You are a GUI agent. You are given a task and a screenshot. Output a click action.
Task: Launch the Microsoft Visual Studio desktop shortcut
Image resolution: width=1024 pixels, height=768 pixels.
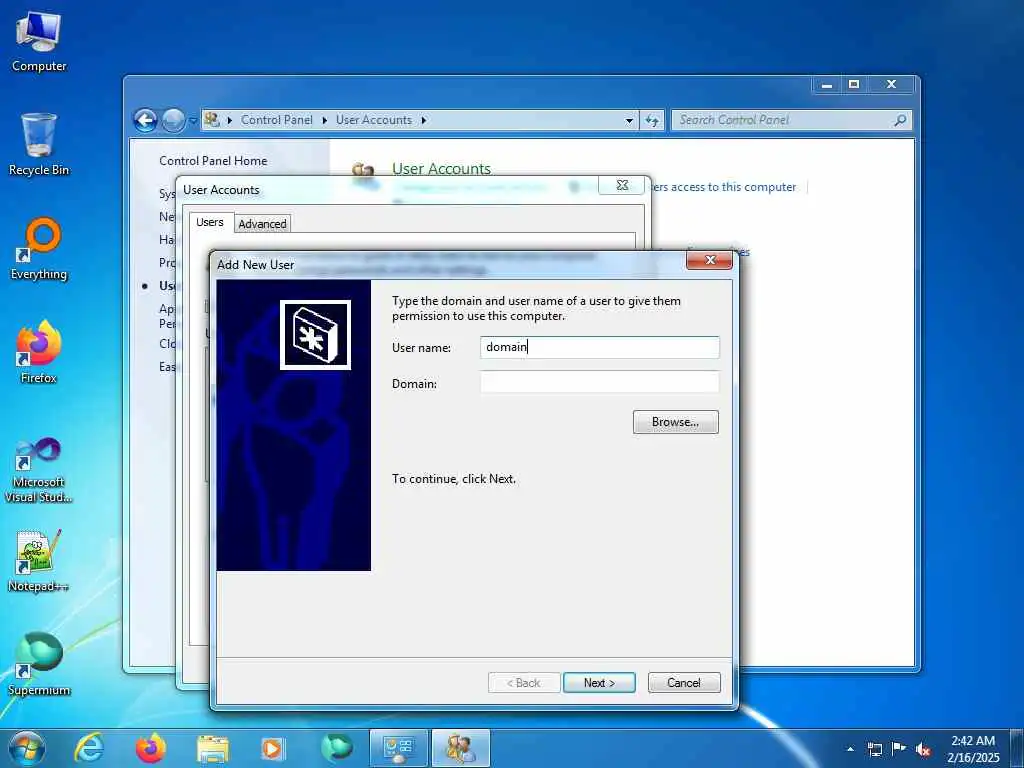(x=39, y=470)
